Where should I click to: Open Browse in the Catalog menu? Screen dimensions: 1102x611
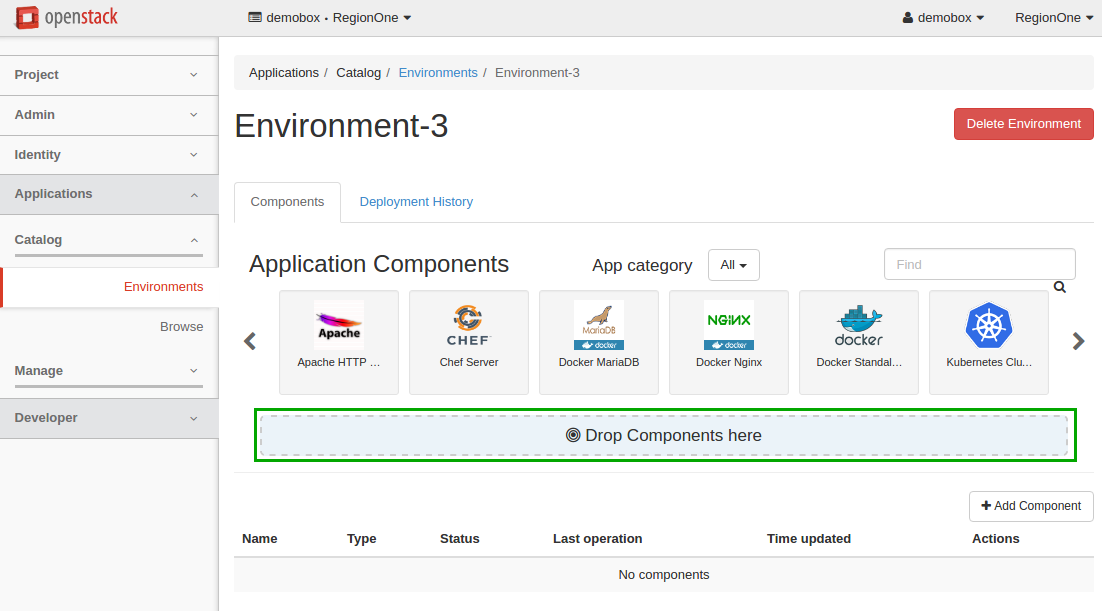(181, 327)
